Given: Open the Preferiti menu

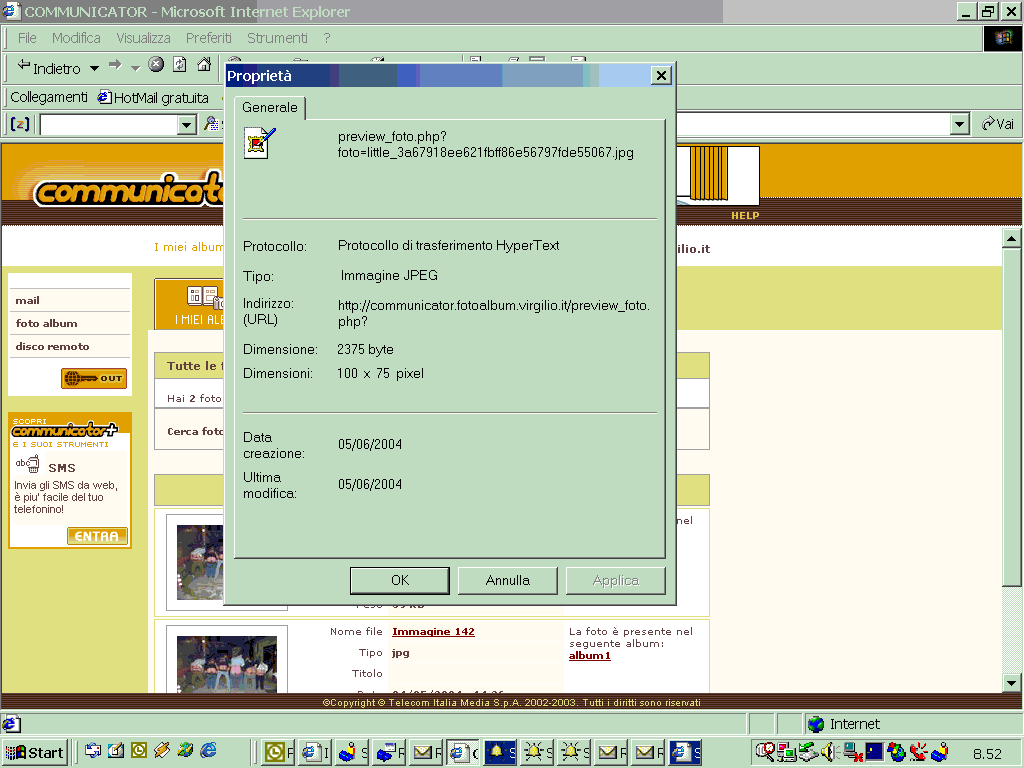Looking at the screenshot, I should coord(208,38).
